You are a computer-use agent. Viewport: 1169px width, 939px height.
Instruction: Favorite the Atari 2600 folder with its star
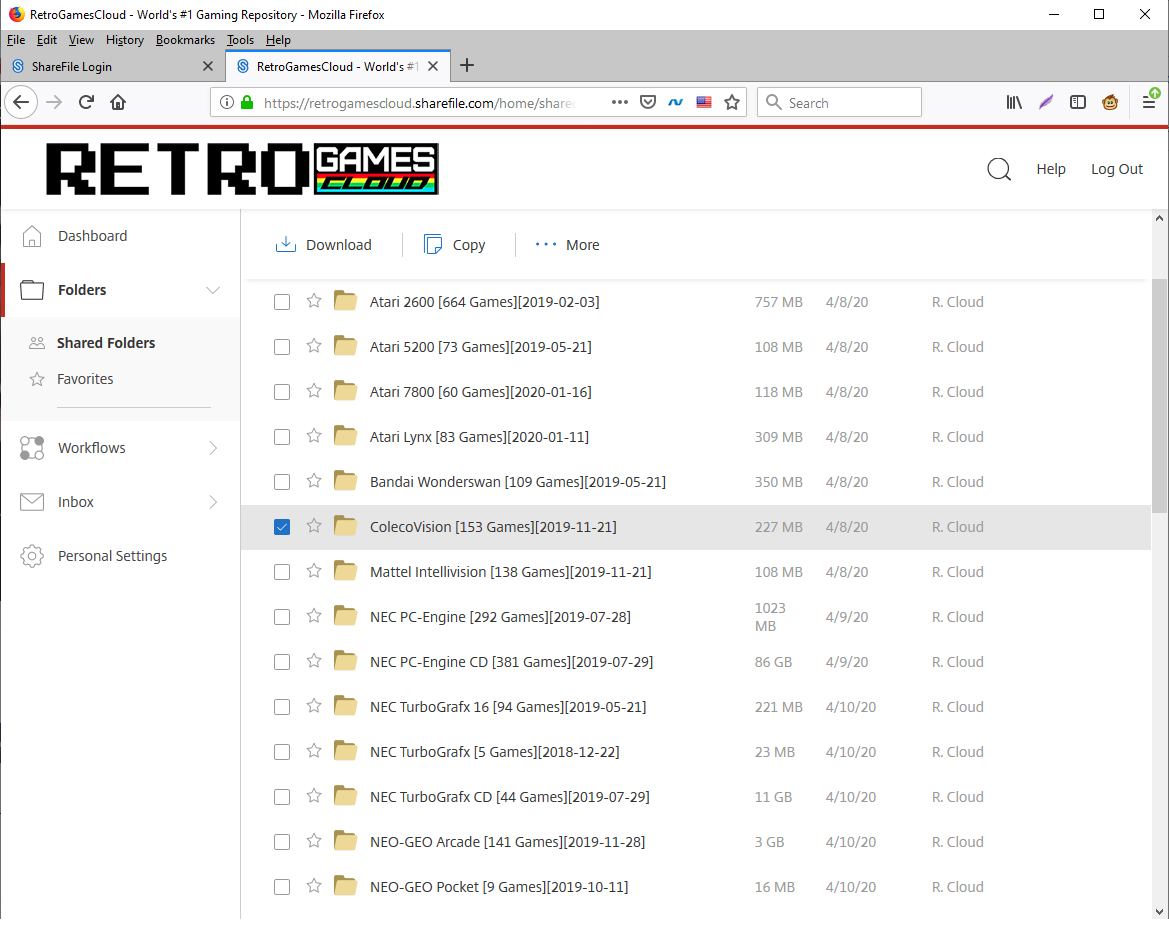pyautogui.click(x=314, y=301)
